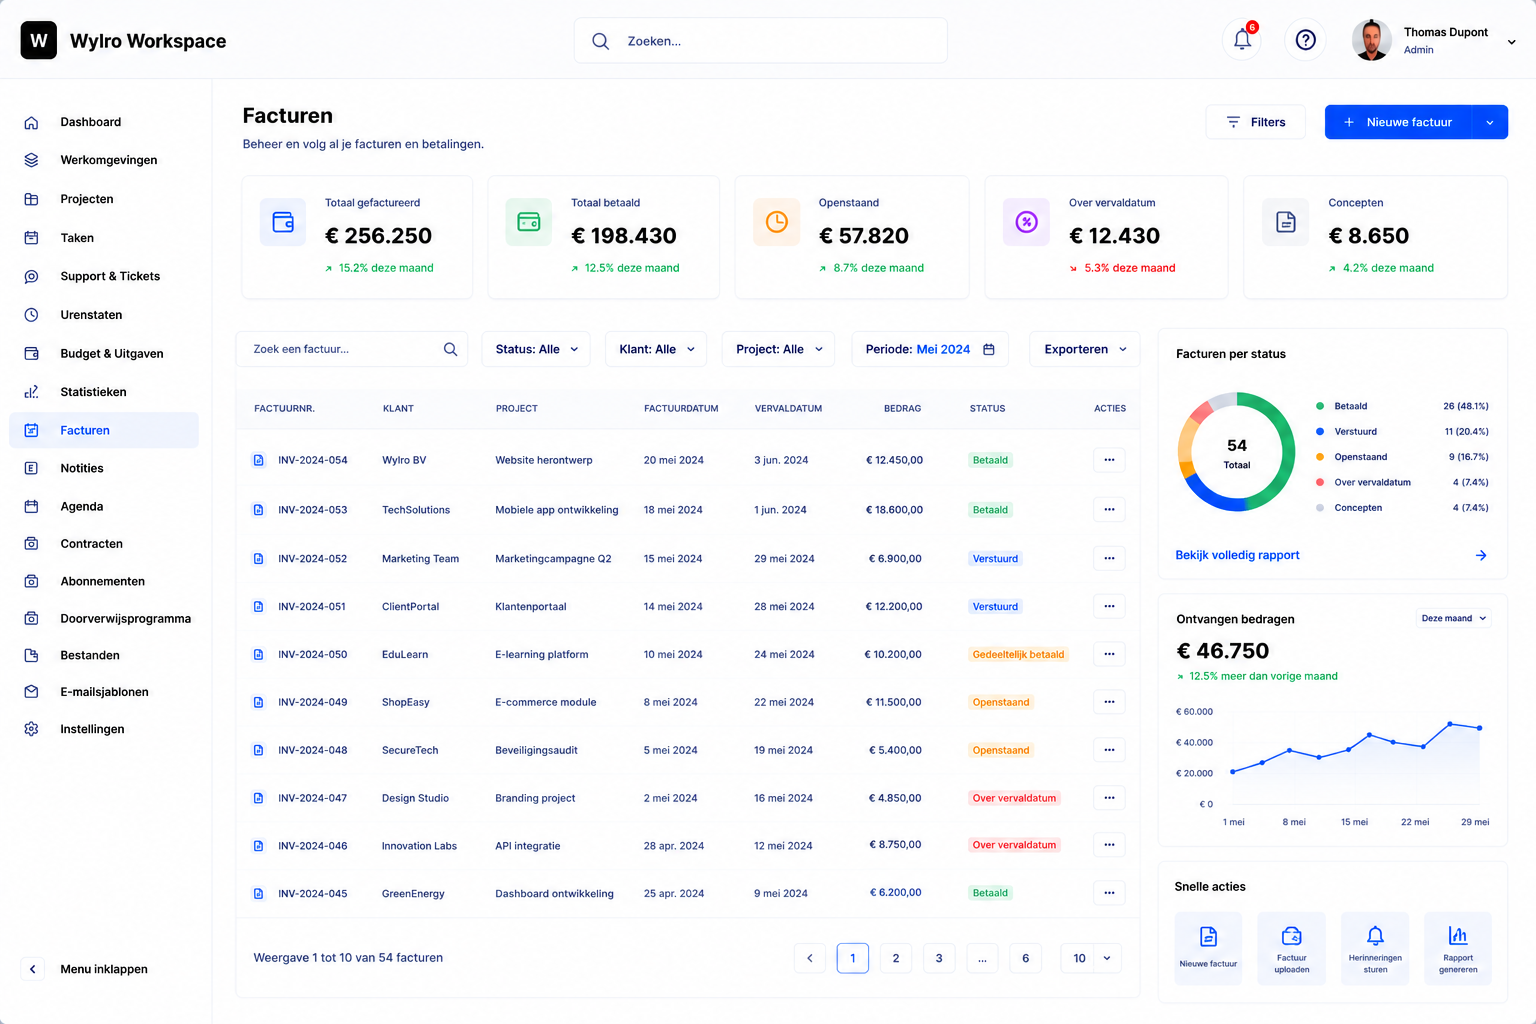Click the Instellingen gear icon

pos(31,729)
